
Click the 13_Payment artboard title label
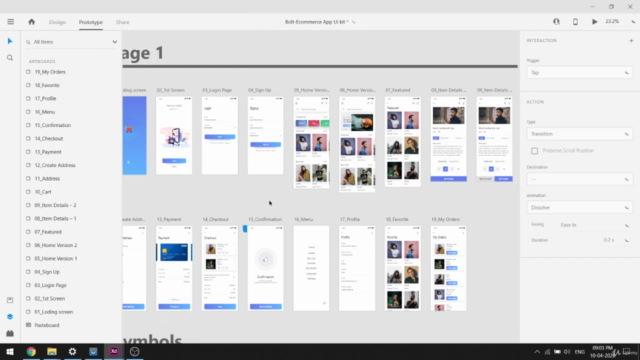click(169, 220)
